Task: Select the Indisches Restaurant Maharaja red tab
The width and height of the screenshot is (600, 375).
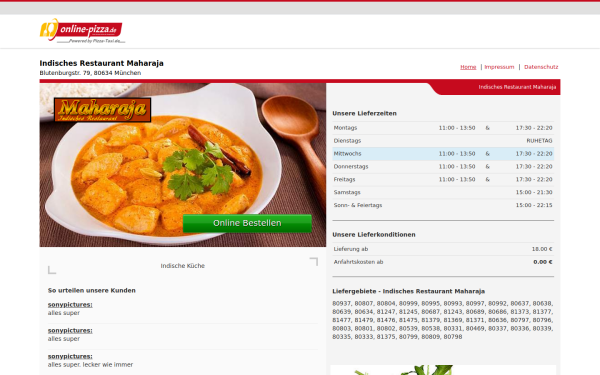Action: pos(517,87)
